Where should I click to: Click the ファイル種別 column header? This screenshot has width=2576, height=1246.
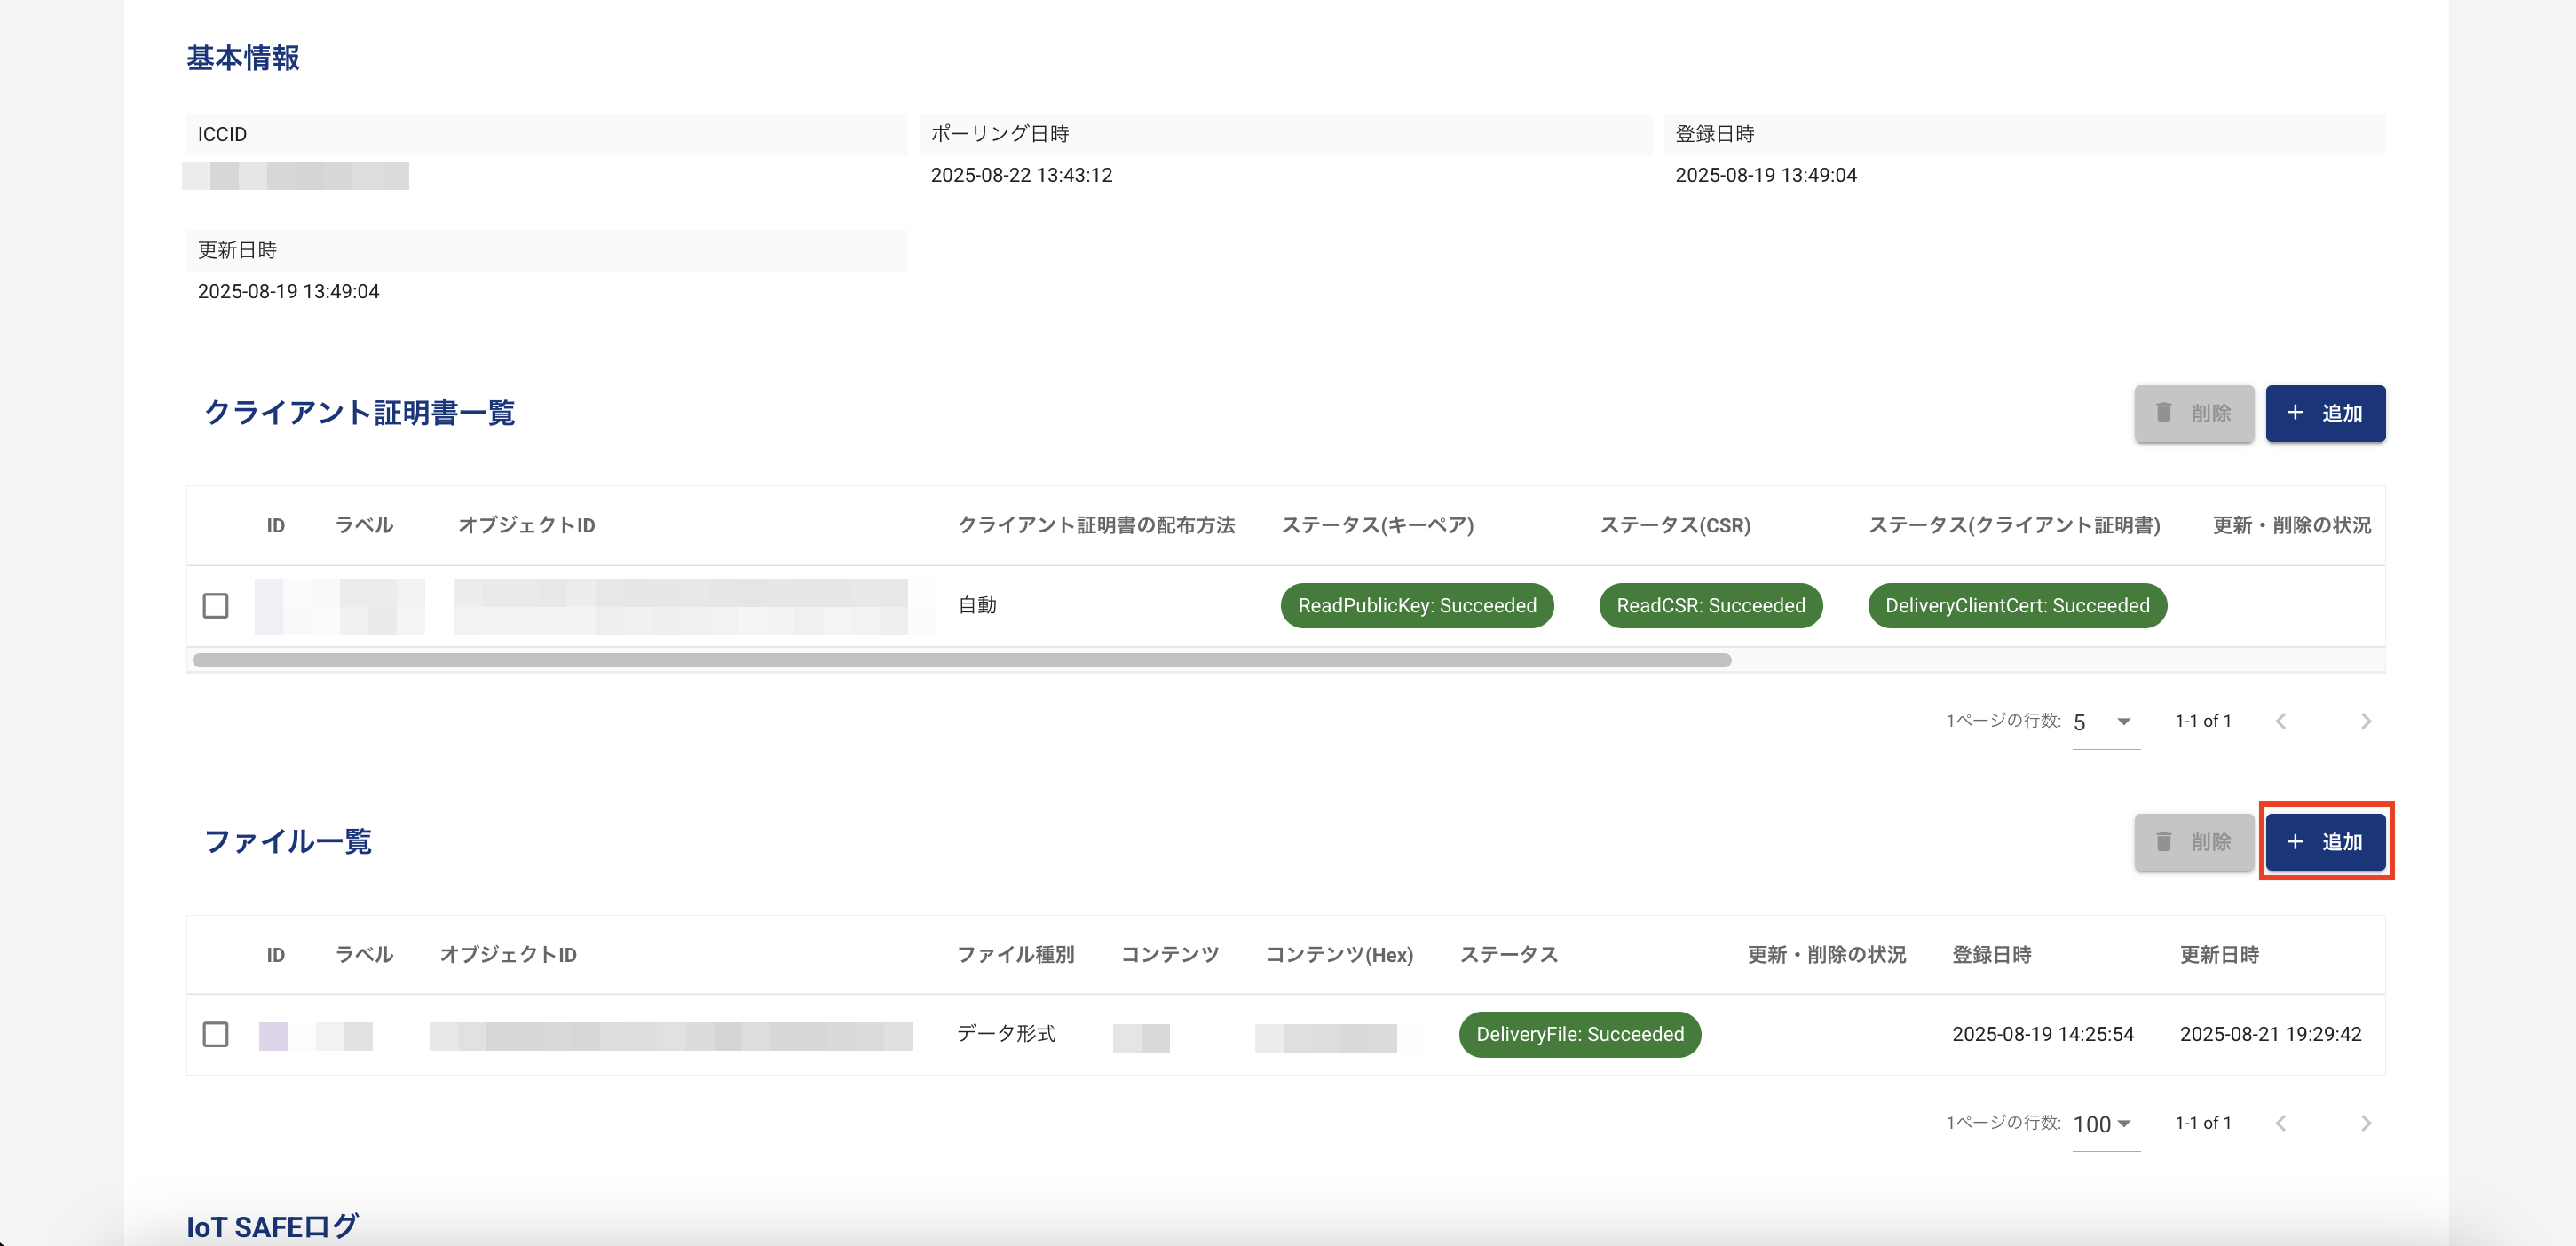(x=1015, y=954)
